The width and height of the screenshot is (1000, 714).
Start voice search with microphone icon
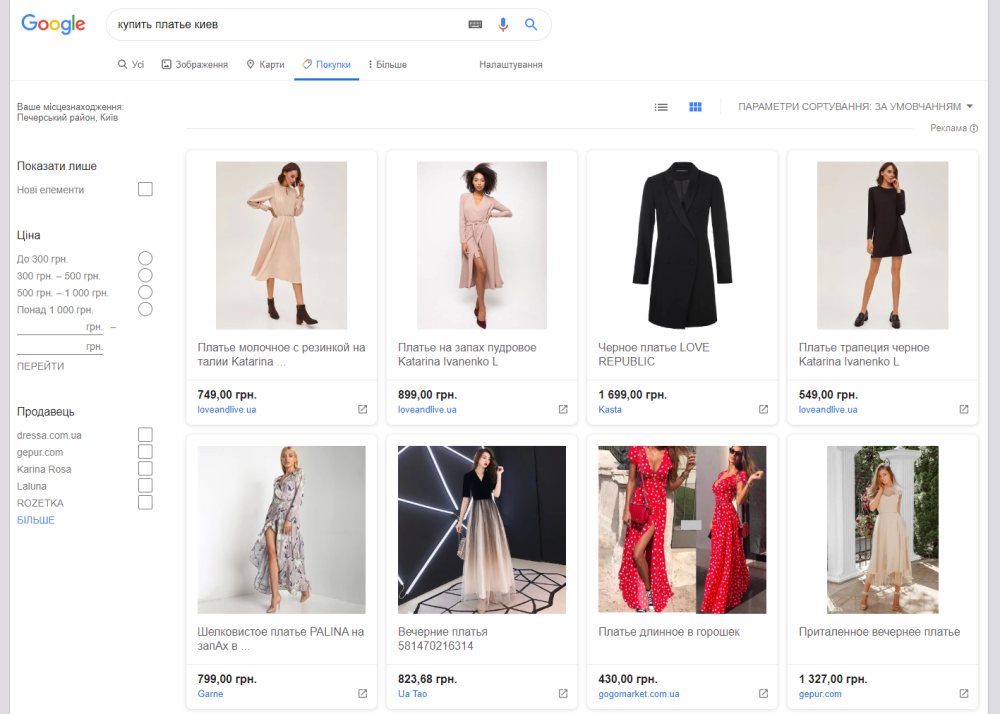[503, 24]
